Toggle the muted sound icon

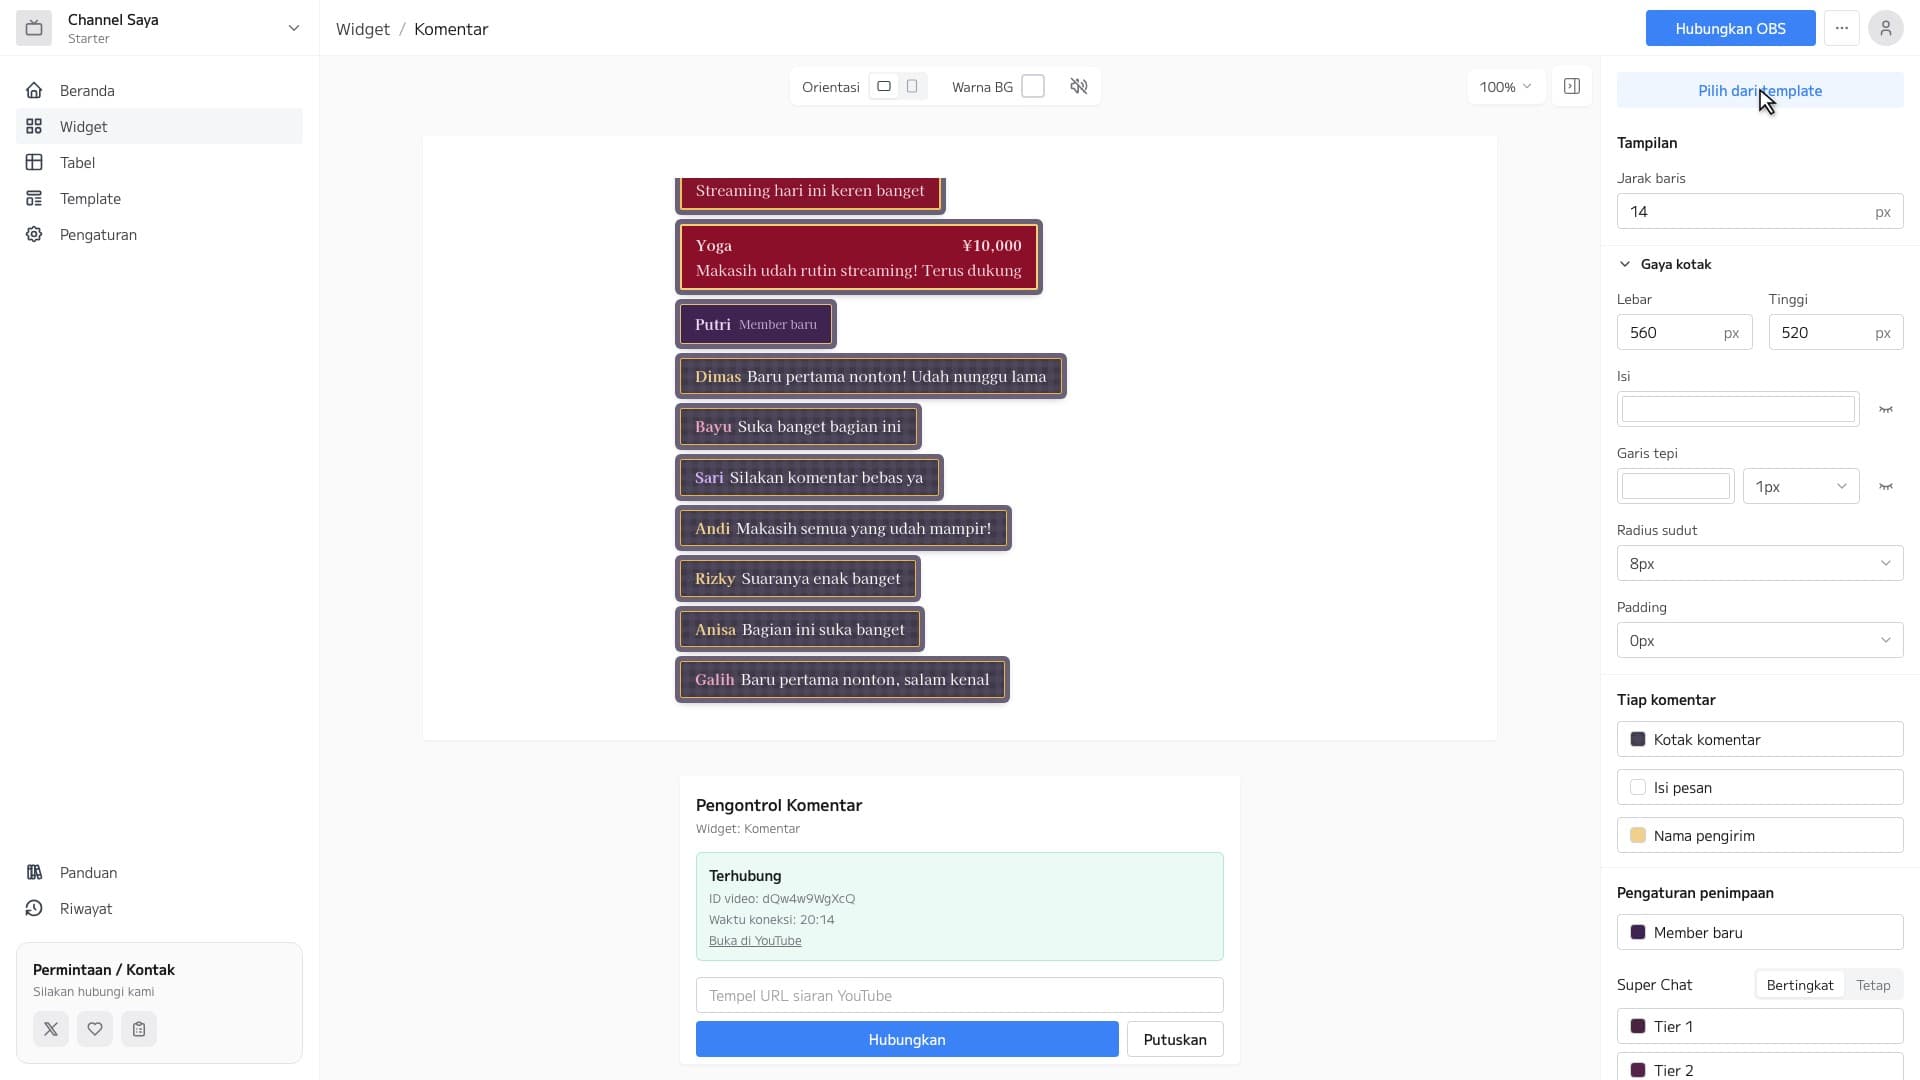click(x=1078, y=87)
